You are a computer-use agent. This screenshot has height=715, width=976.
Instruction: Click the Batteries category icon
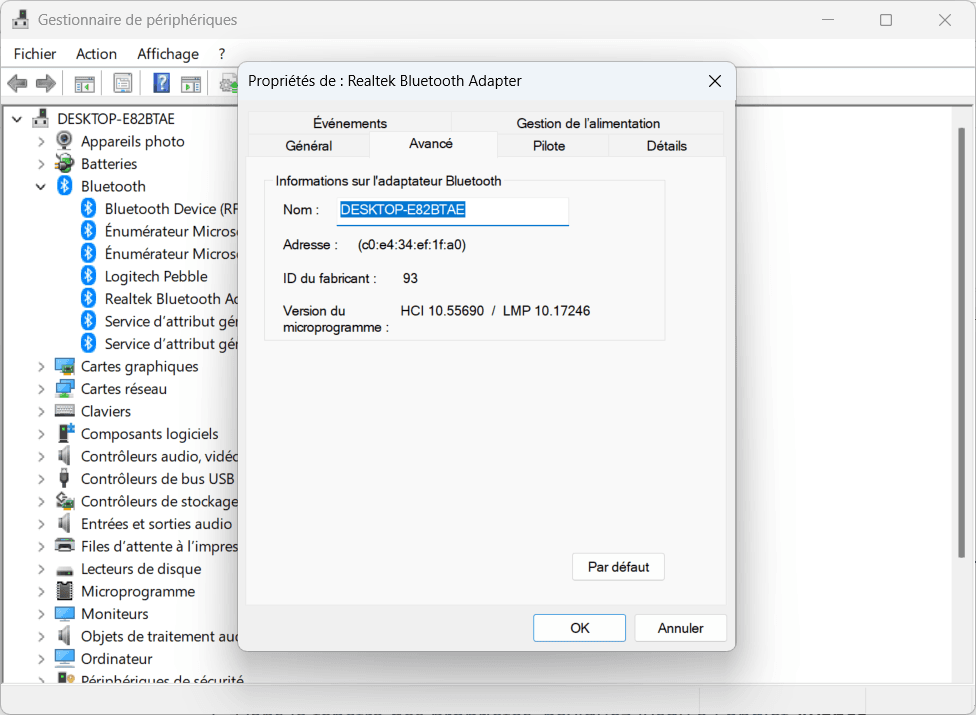tap(64, 163)
